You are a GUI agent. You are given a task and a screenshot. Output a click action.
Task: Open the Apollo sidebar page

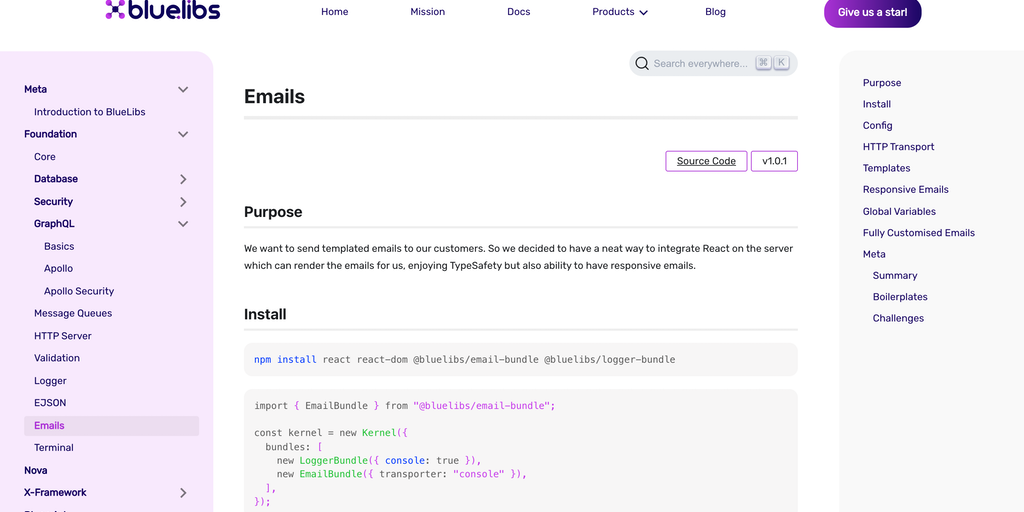point(58,268)
